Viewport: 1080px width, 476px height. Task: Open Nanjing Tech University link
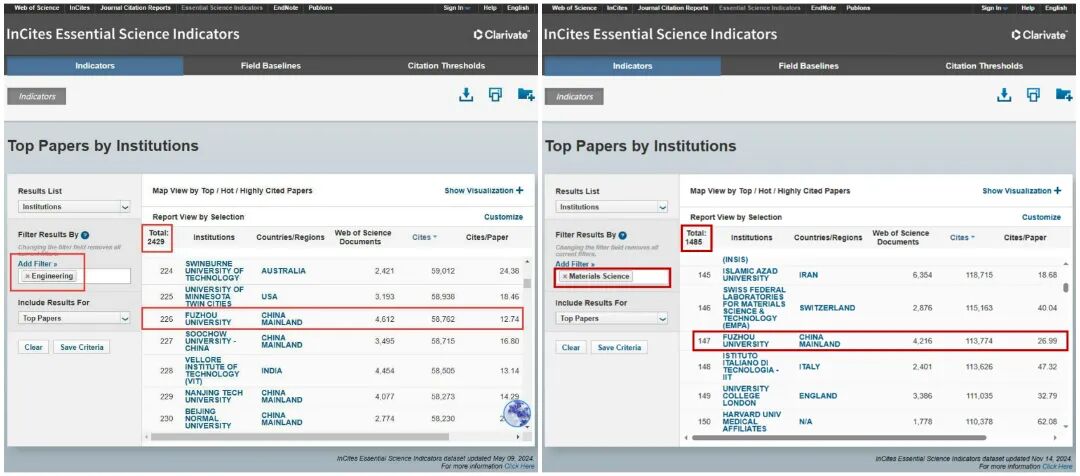point(214,396)
